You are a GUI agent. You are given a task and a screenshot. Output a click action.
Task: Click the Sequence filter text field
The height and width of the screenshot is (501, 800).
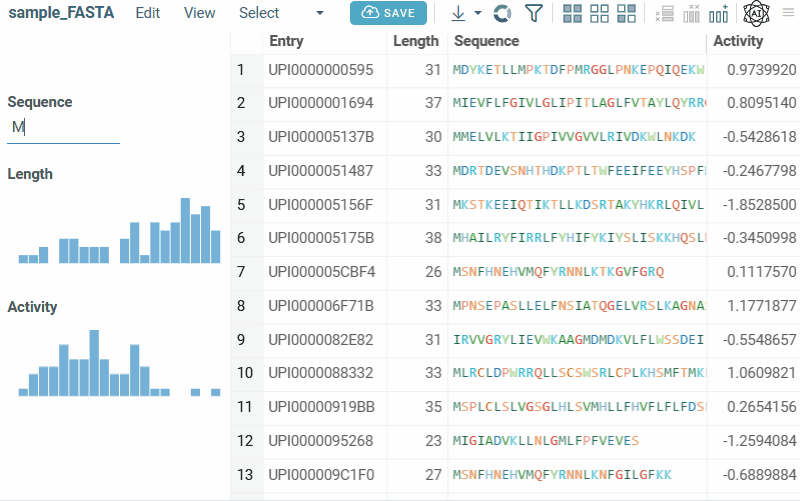click(x=63, y=127)
